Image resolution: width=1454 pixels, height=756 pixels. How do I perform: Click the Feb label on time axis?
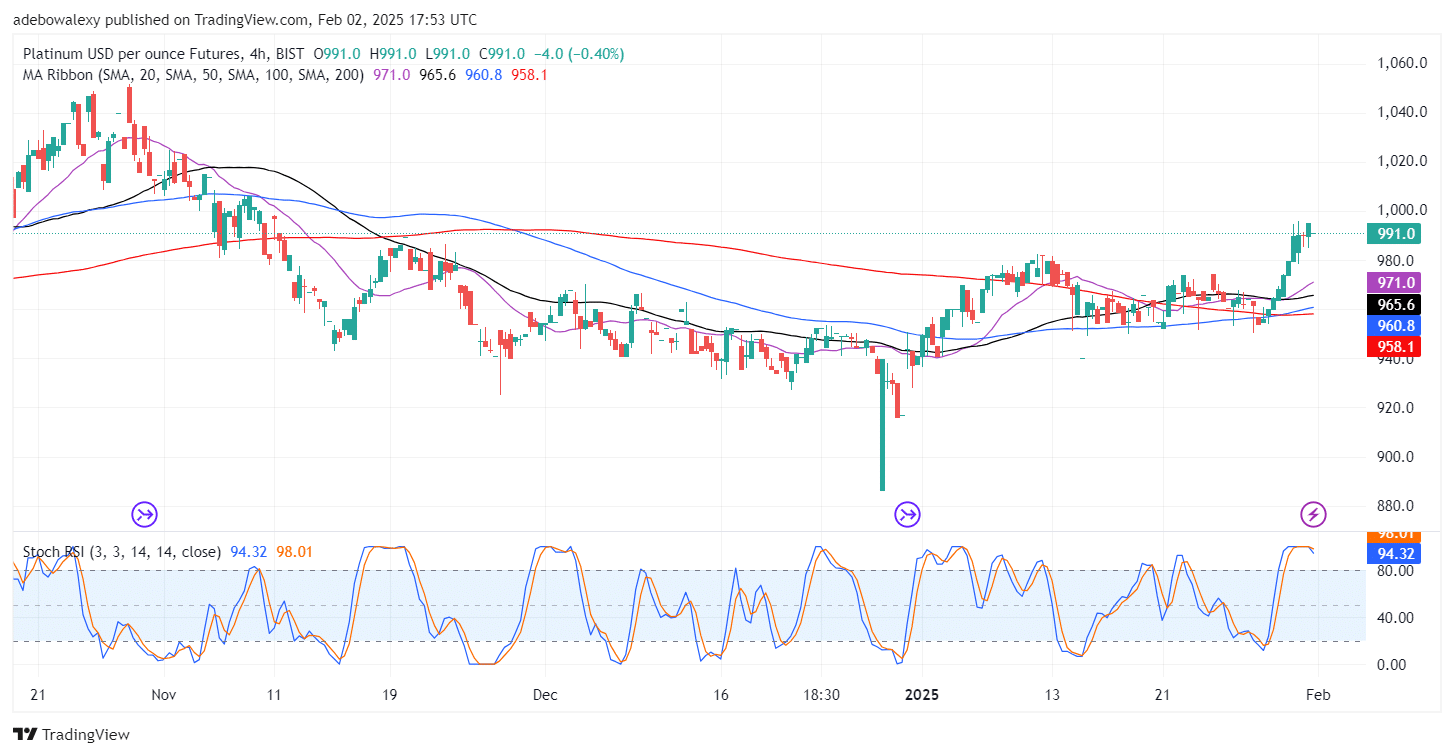1317,694
